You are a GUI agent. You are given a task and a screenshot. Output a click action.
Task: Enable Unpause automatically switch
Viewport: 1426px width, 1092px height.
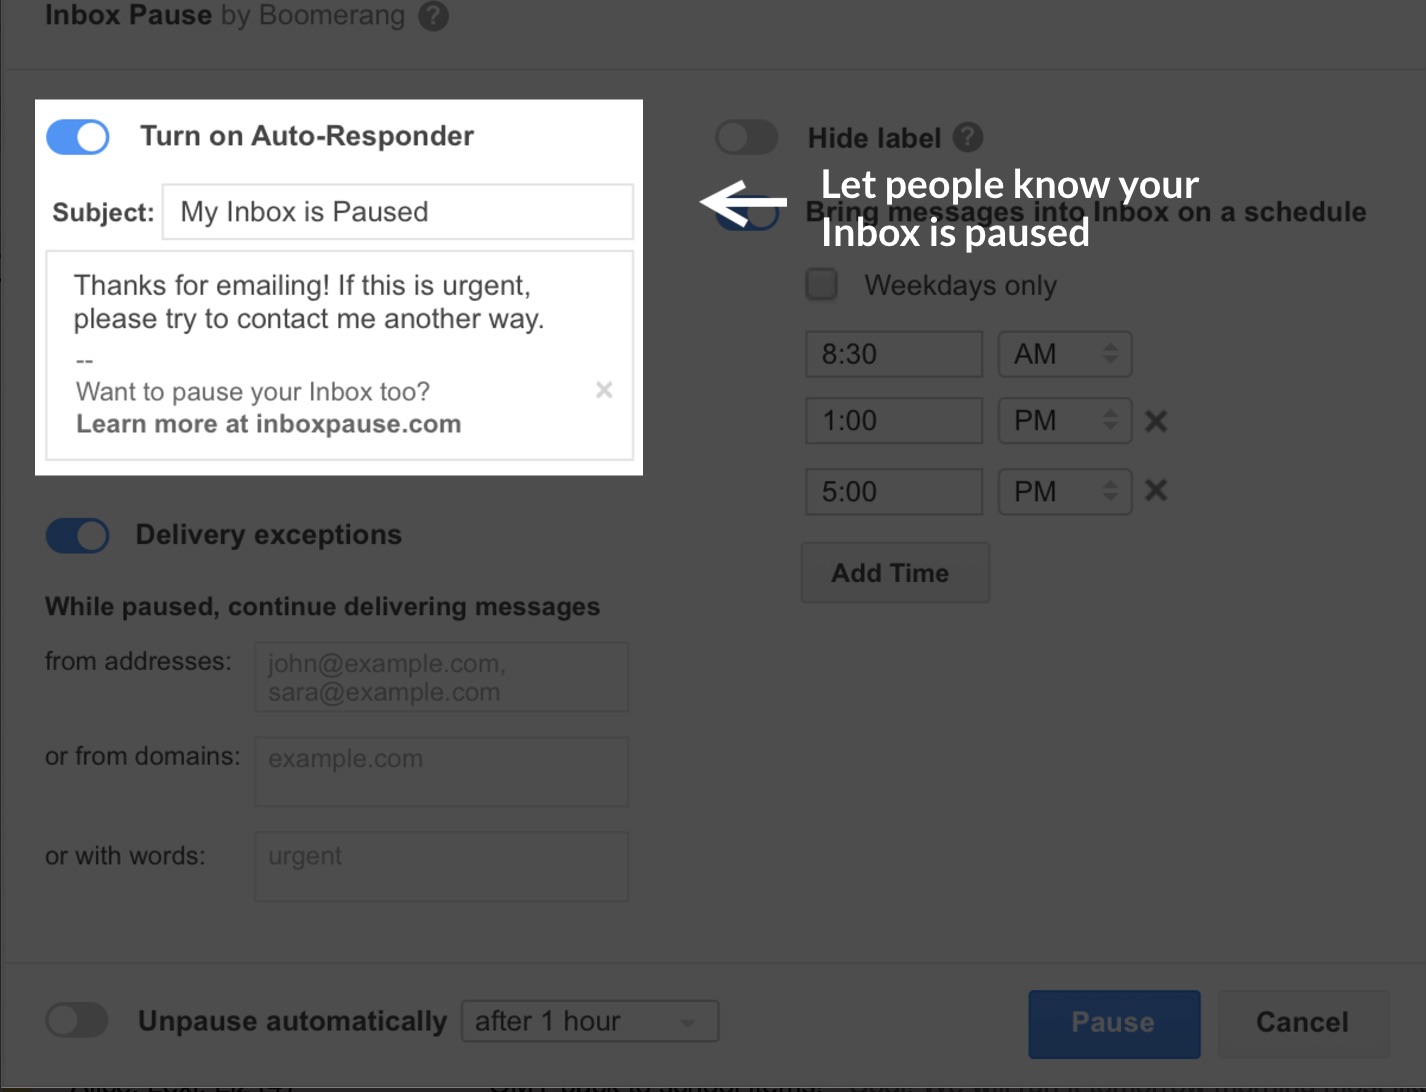tap(78, 1021)
